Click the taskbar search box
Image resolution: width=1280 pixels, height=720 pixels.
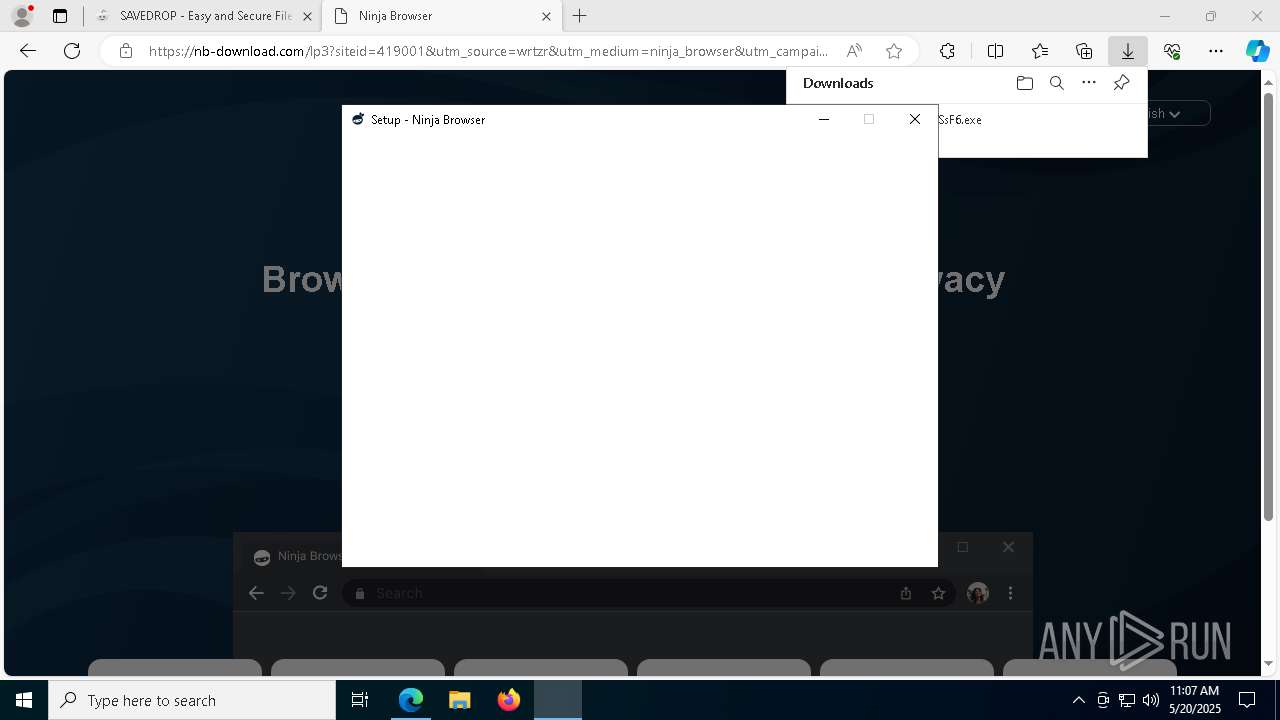(x=192, y=700)
